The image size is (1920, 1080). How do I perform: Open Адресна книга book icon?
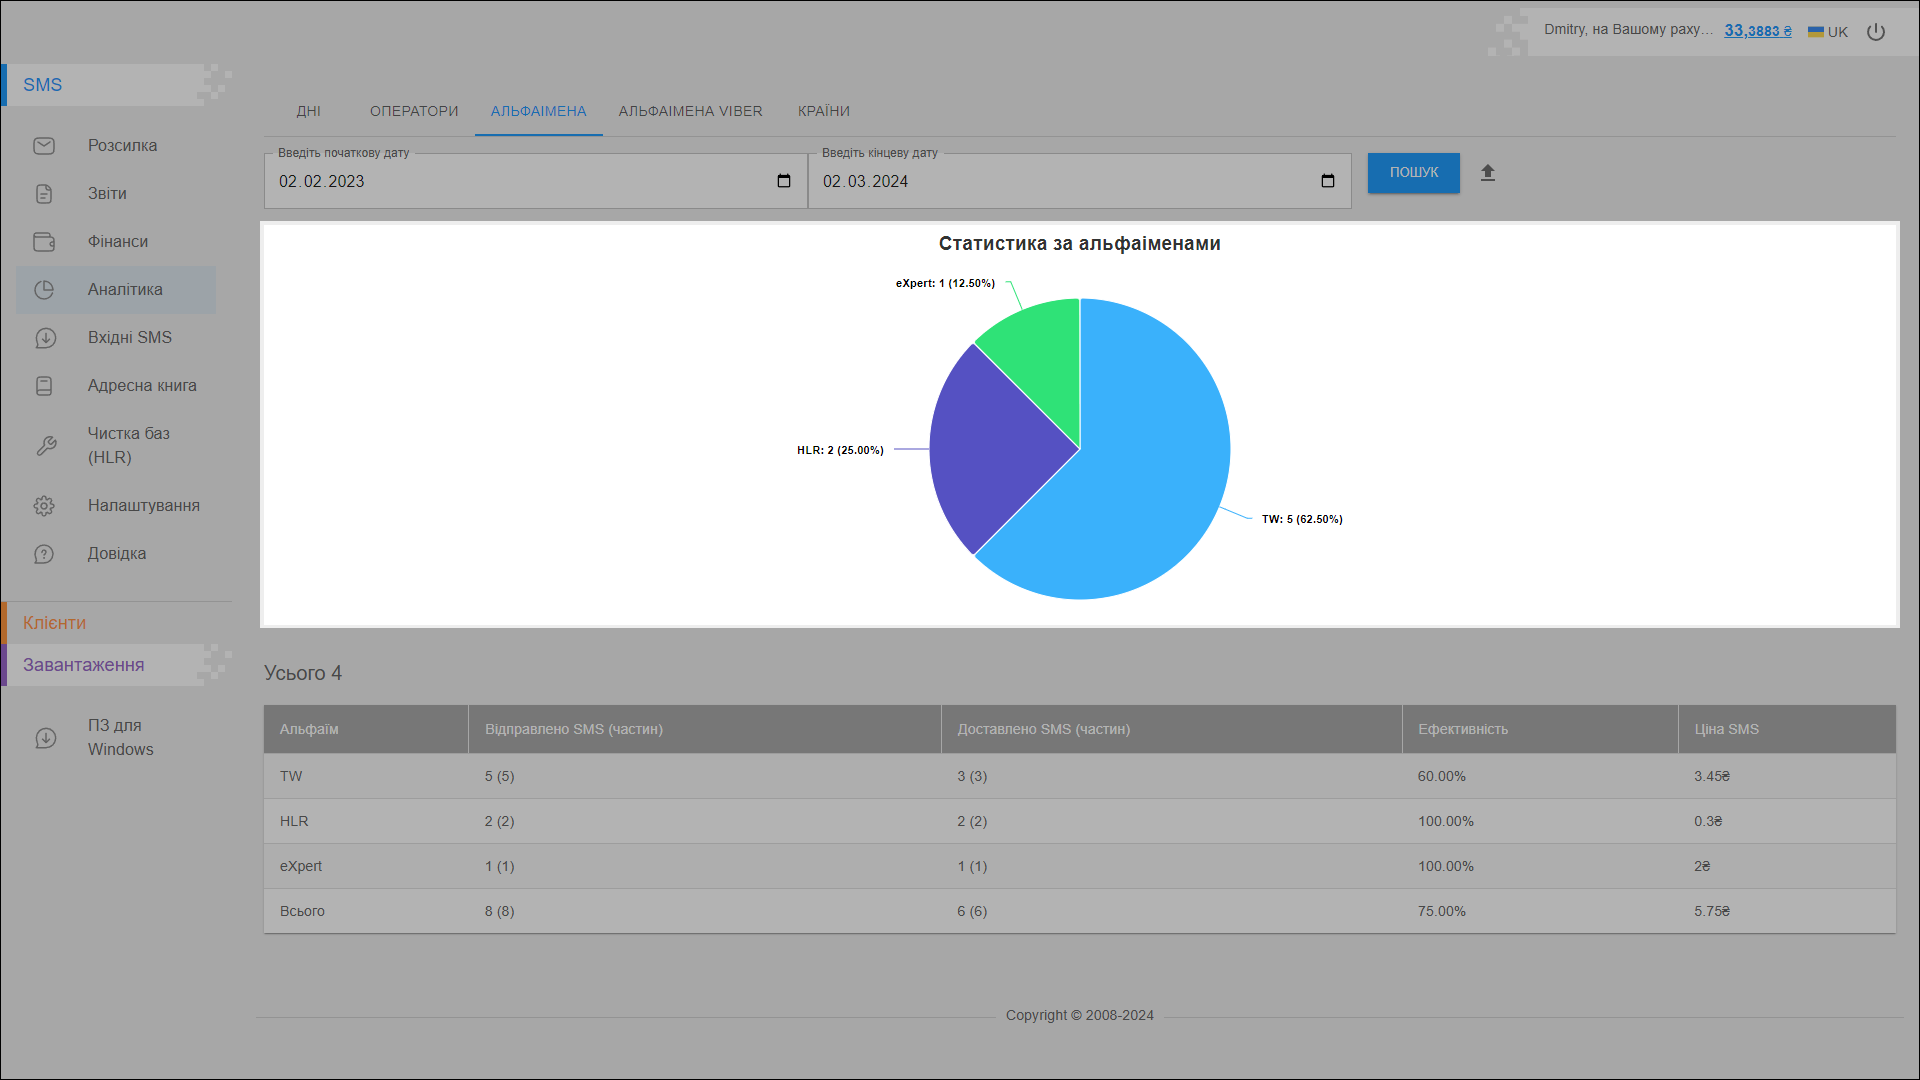tap(44, 386)
